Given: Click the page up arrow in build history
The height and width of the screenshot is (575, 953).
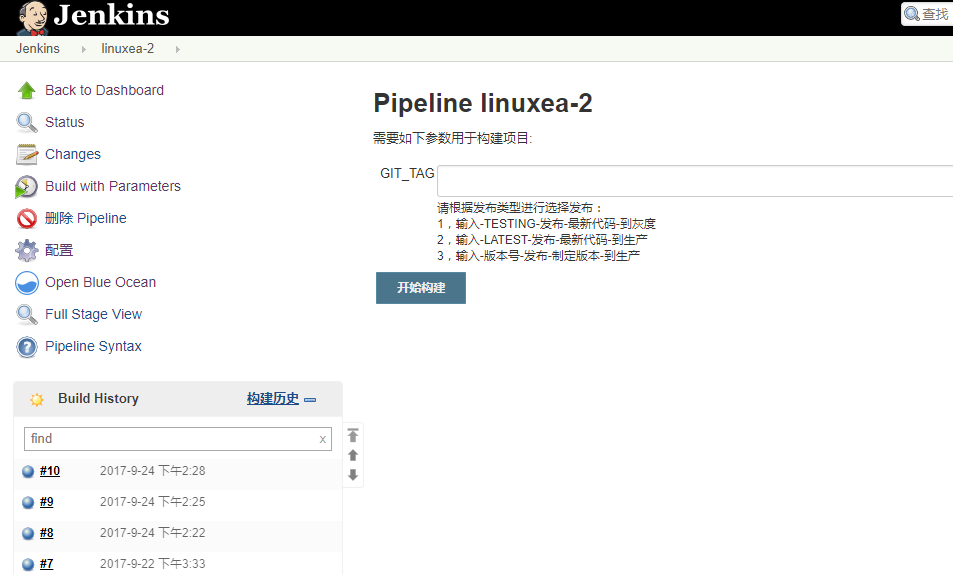Looking at the screenshot, I should tap(353, 455).
